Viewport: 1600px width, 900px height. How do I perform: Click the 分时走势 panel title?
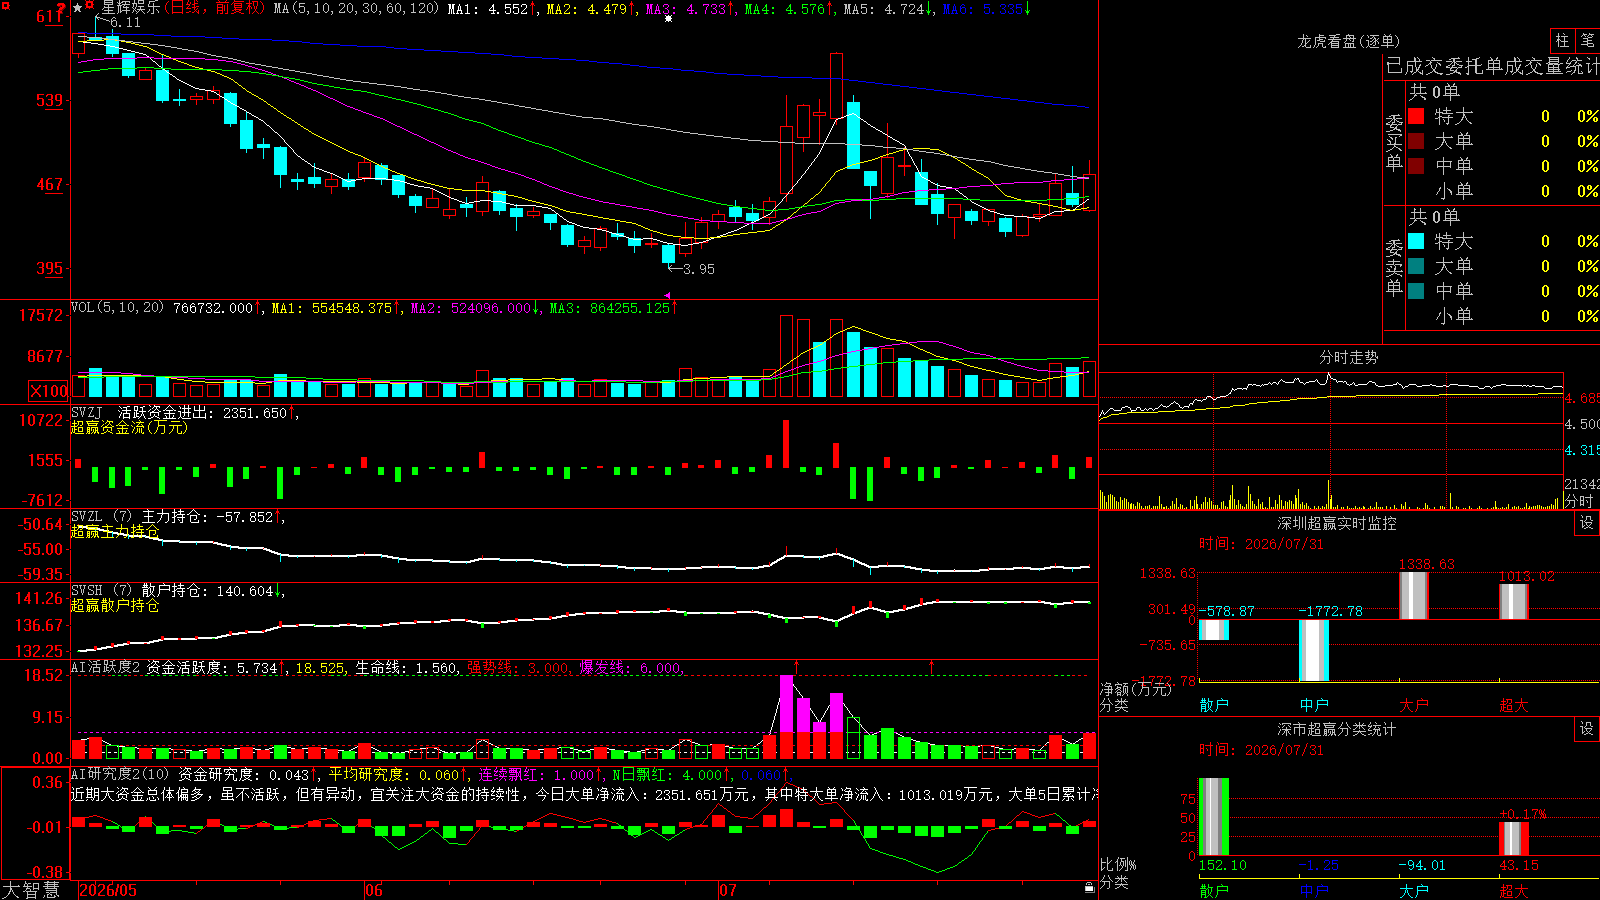[1348, 357]
